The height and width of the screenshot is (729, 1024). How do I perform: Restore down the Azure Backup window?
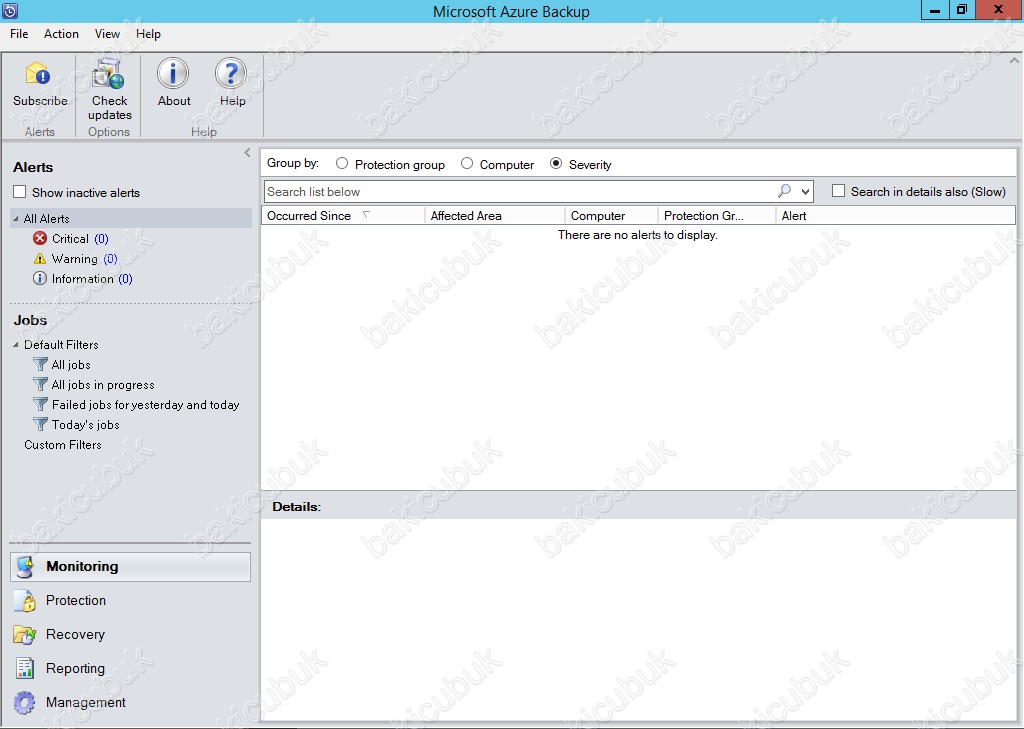(x=962, y=10)
